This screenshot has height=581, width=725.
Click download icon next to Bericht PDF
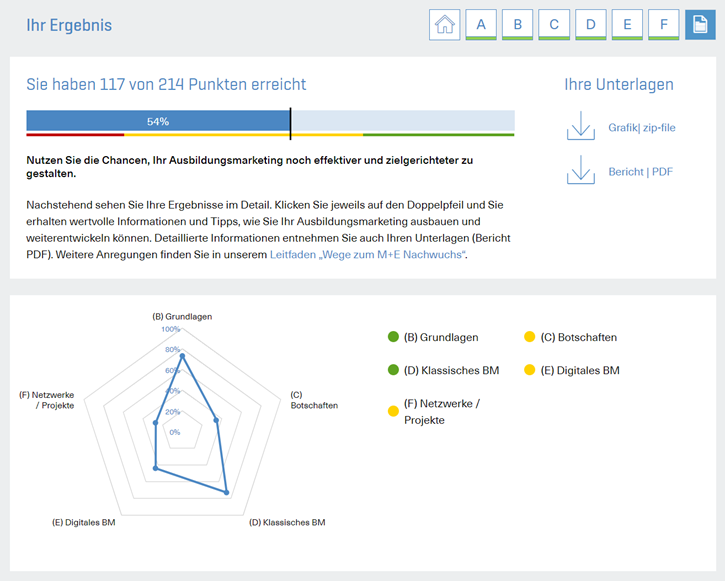[x=581, y=170]
